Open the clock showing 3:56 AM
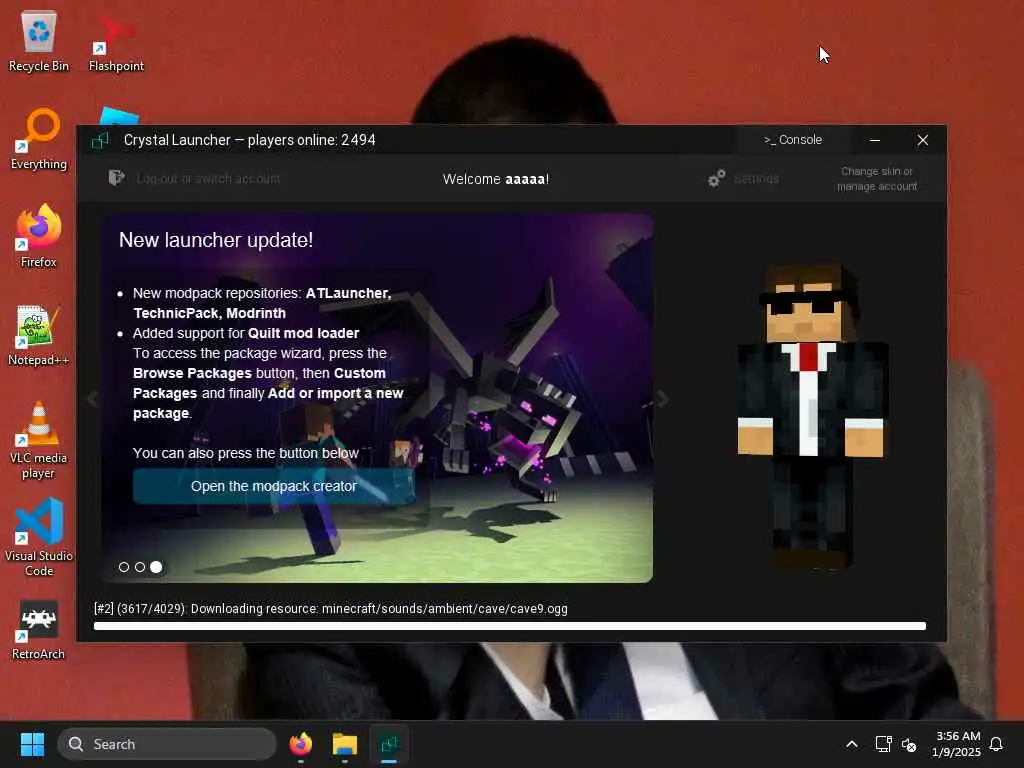The image size is (1024, 768). click(957, 744)
